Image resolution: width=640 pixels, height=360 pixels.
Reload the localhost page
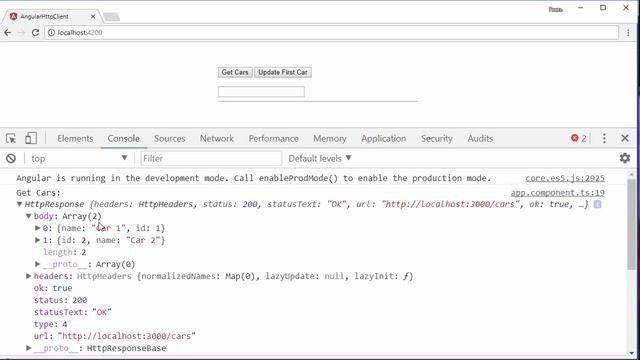[36, 33]
